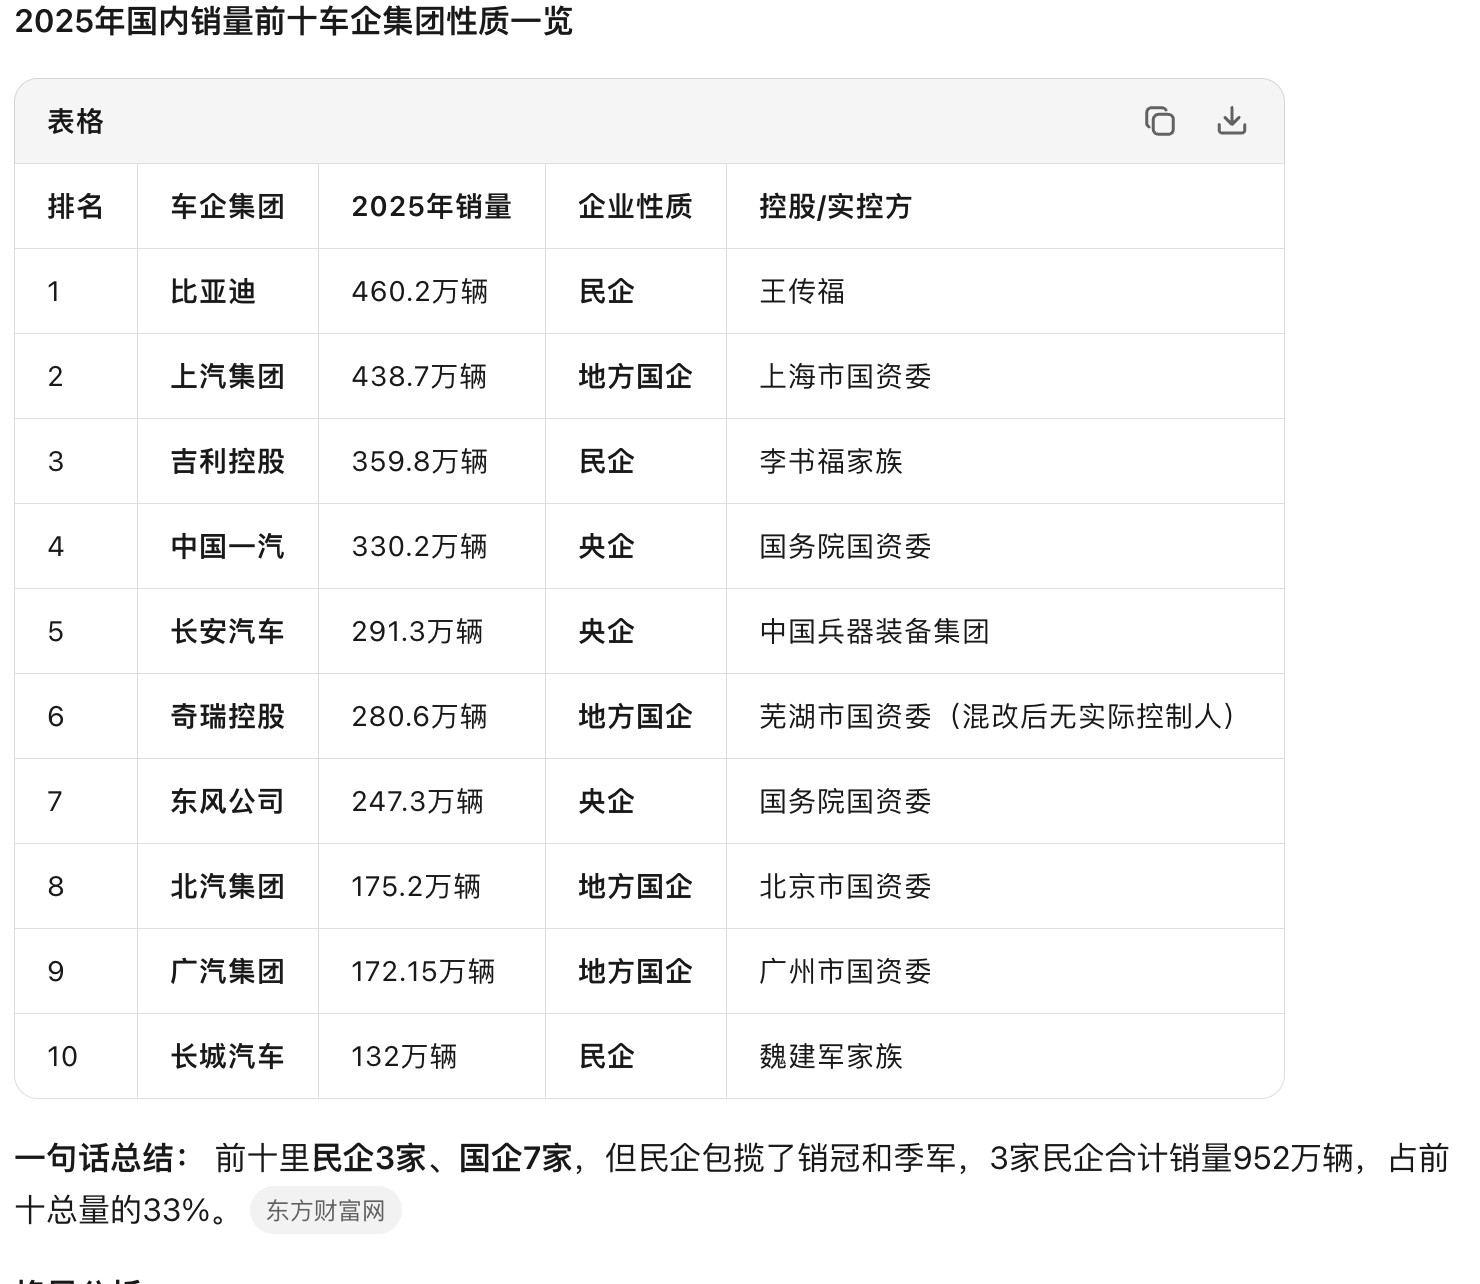Click 国务院国资委 in the 东风公司 row
The image size is (1480, 1284).
pyautogui.click(x=846, y=801)
